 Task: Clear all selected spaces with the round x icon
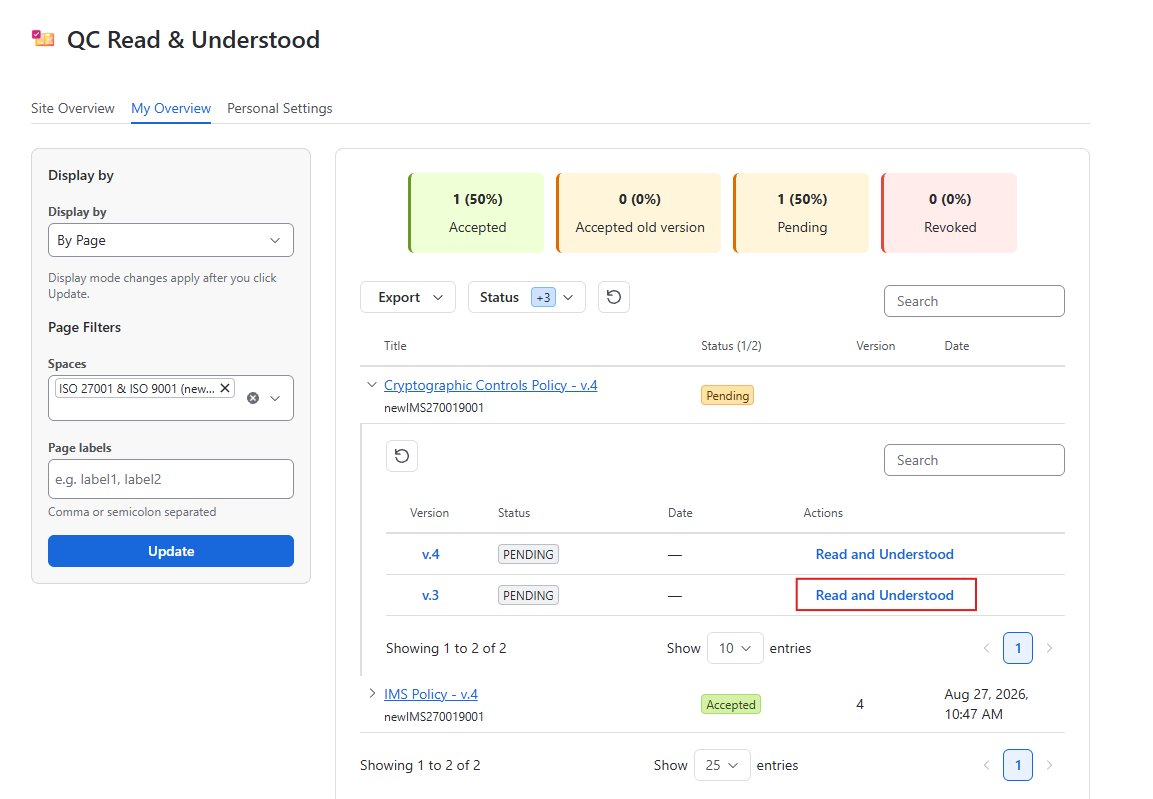point(253,398)
